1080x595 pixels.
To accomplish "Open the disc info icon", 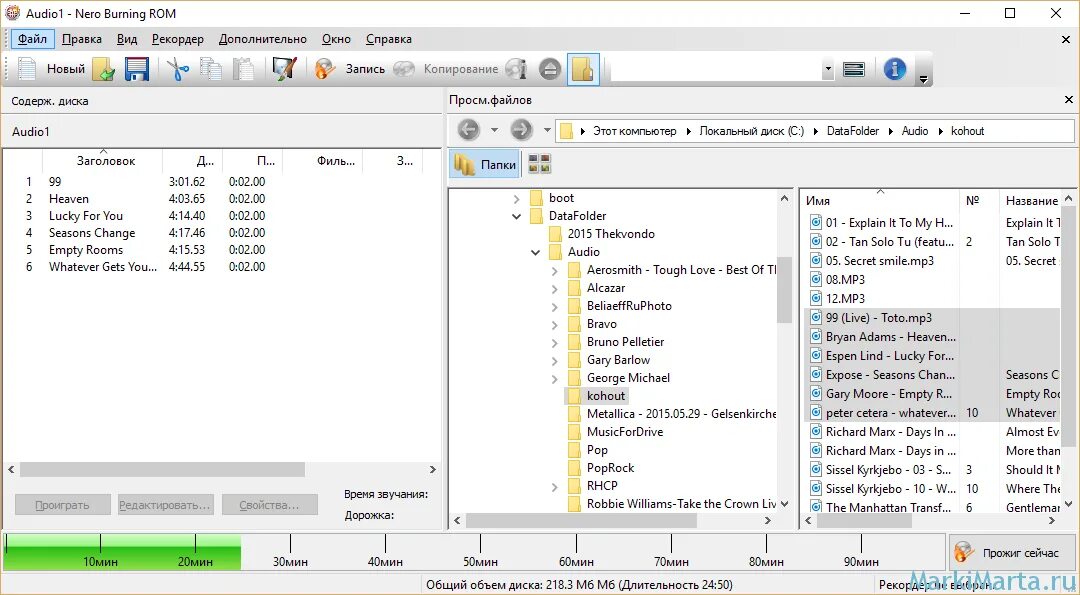I will pyautogui.click(x=516, y=69).
